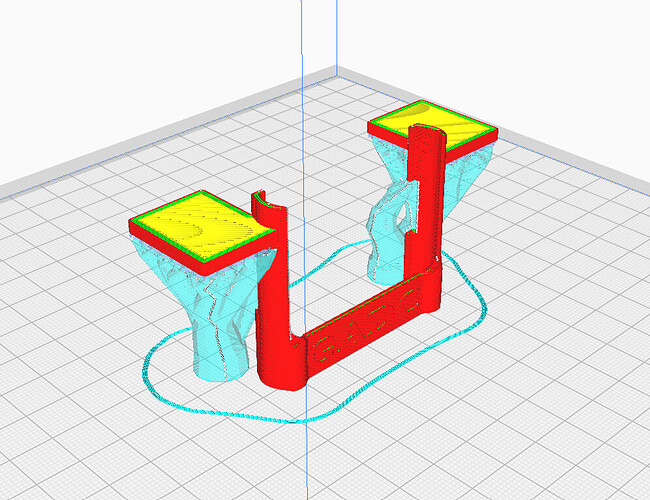The image size is (650, 500).
Task: Click the left yellow top surface
Action: click(x=203, y=225)
